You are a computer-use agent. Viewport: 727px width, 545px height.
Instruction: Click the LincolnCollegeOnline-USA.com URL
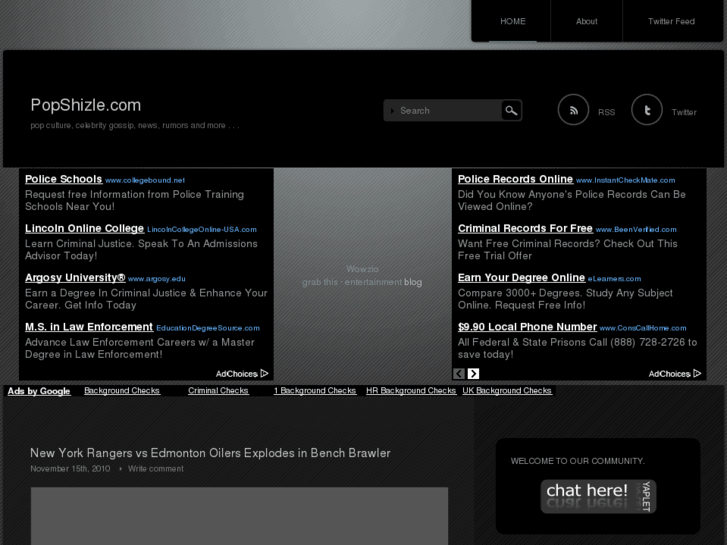(202, 230)
